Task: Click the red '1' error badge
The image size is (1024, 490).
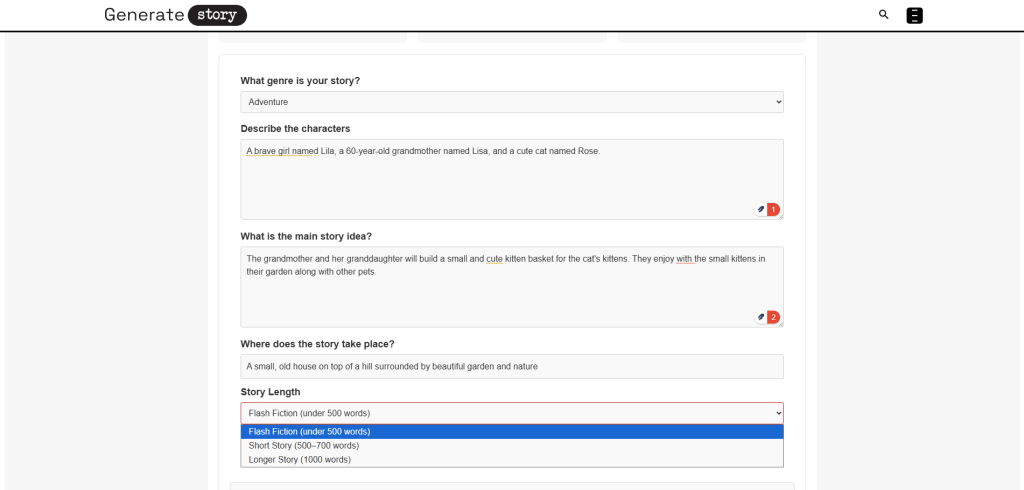Action: pos(773,210)
